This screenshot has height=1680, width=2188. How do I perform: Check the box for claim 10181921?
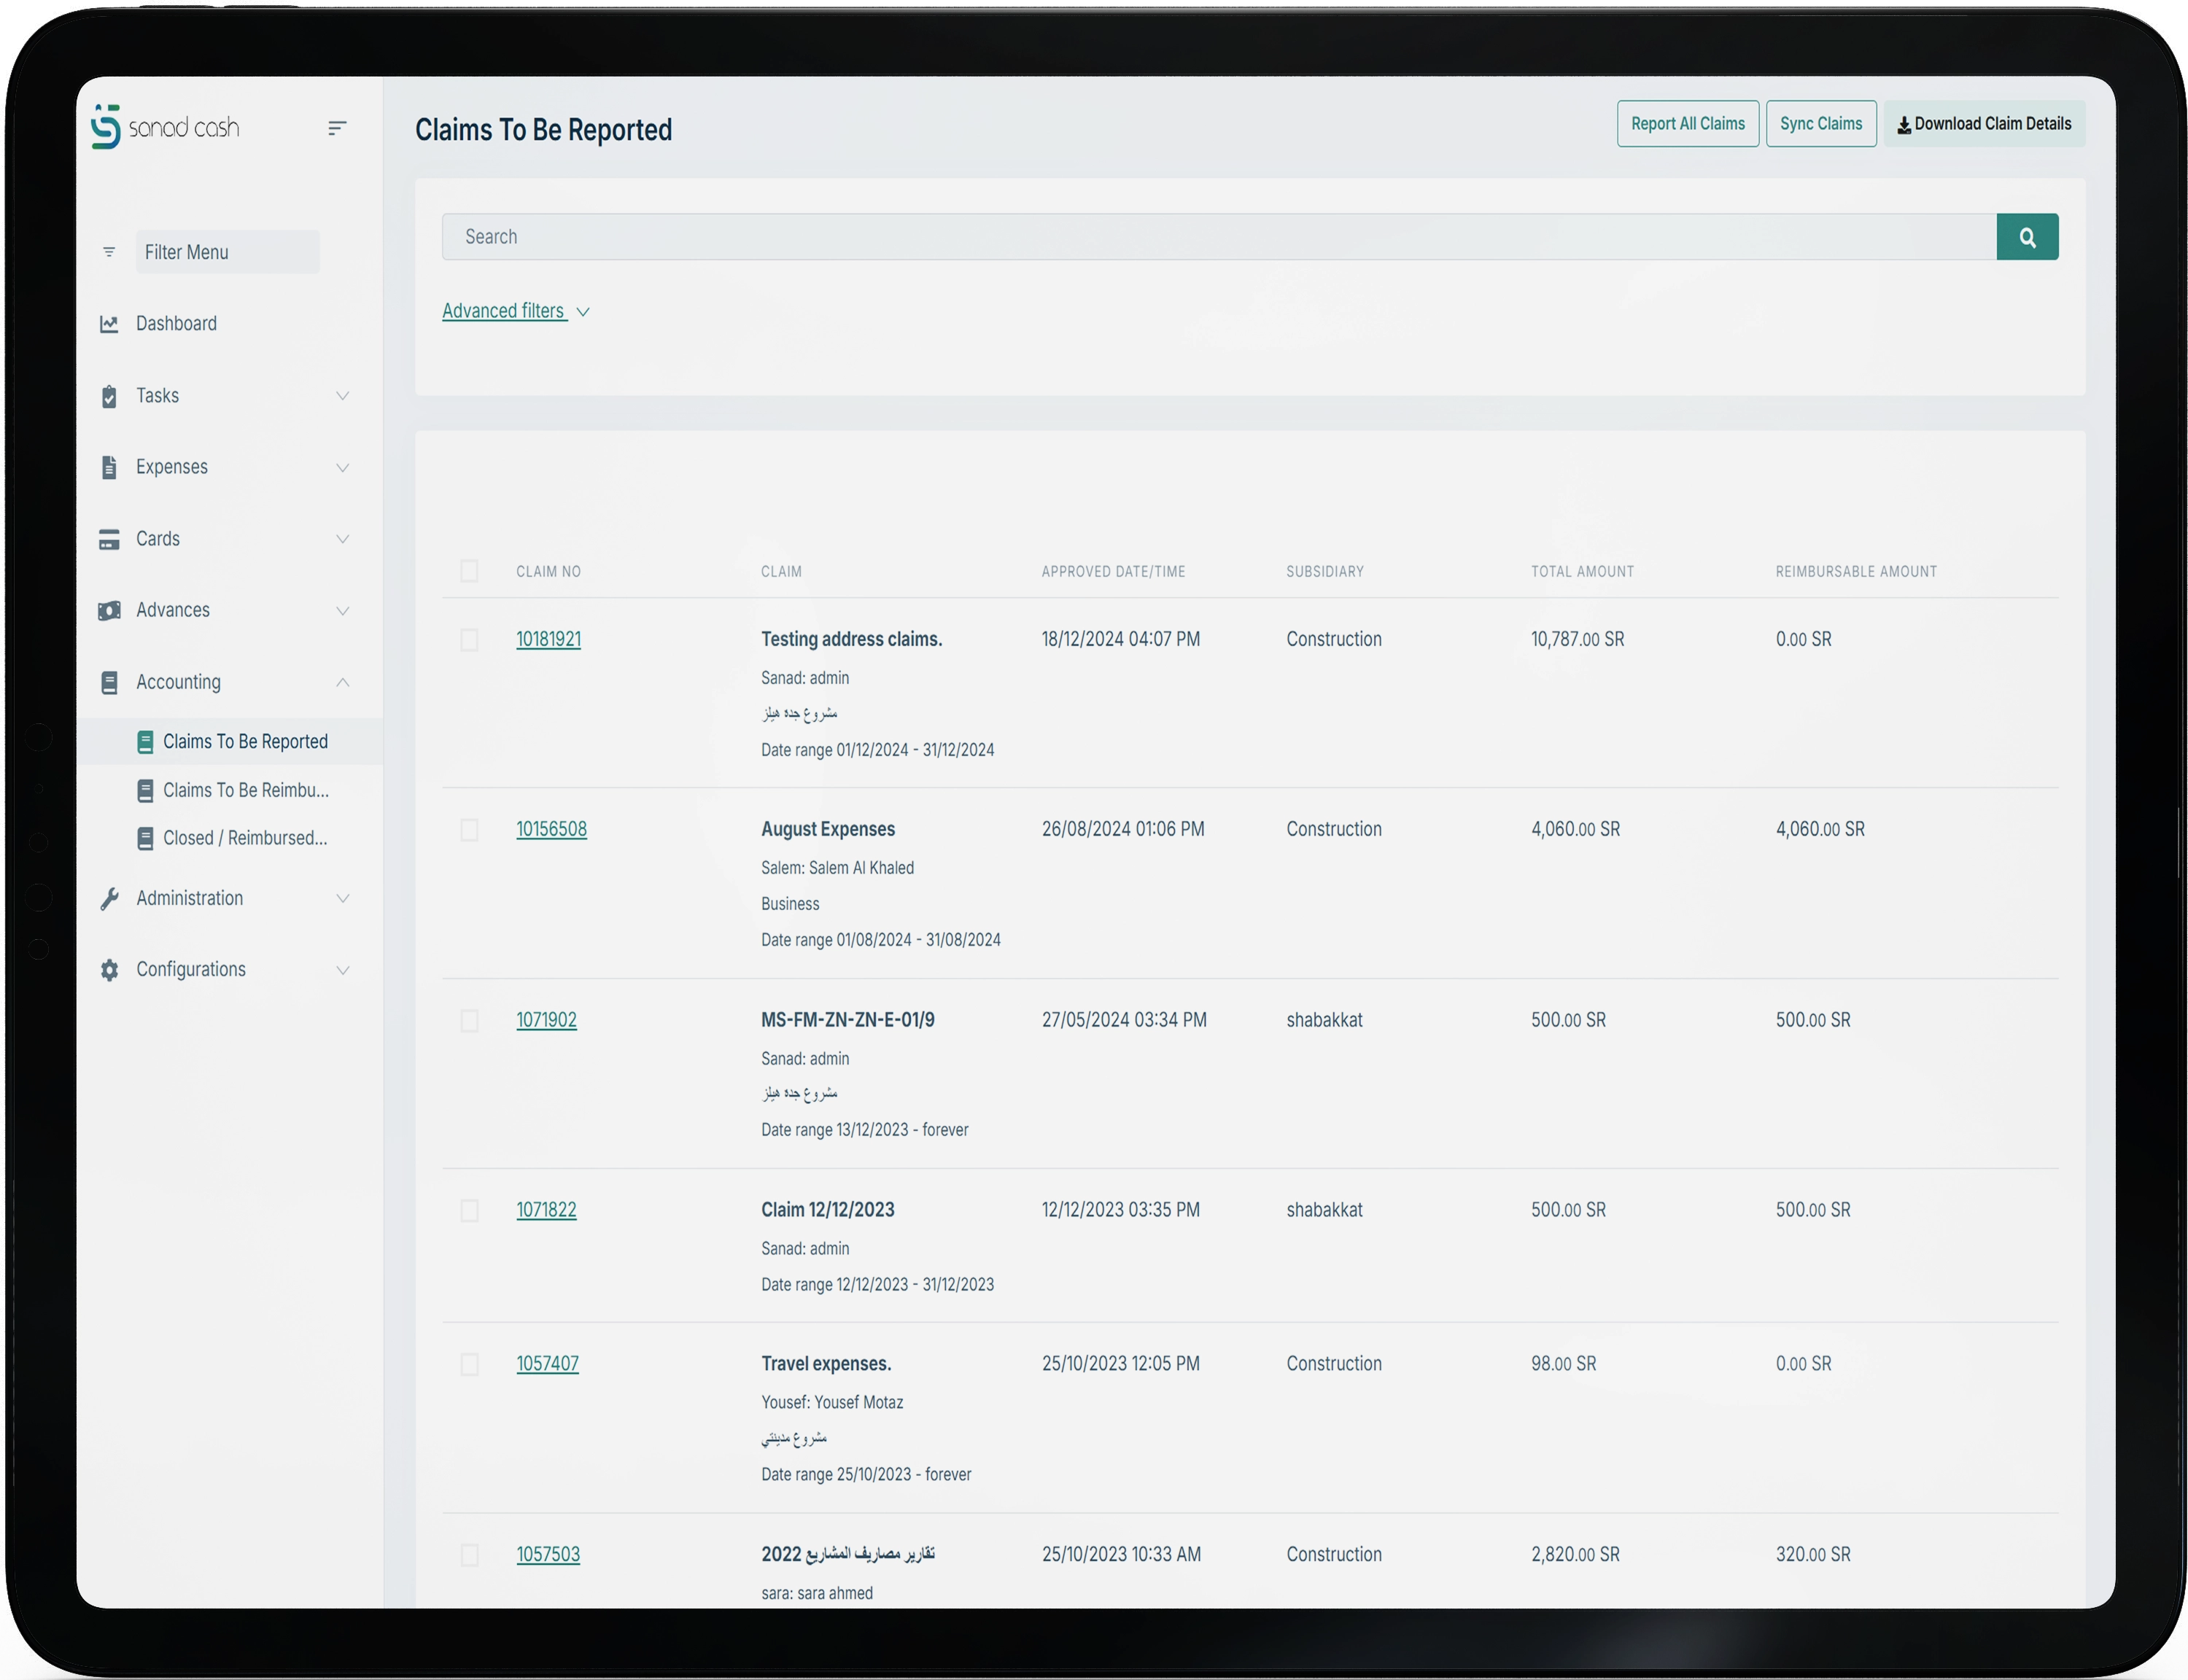coord(469,640)
